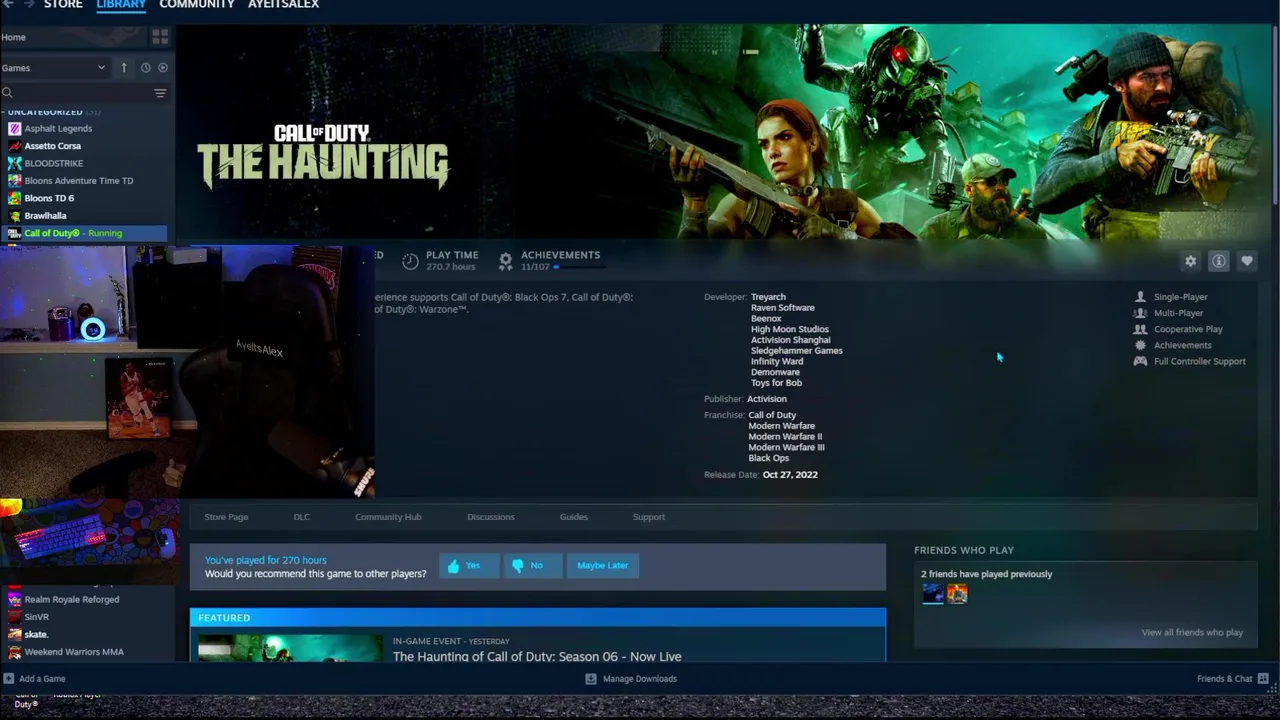This screenshot has height=720, width=1280.
Task: Open The Haunting Season 06 news headline
Action: tap(537, 657)
